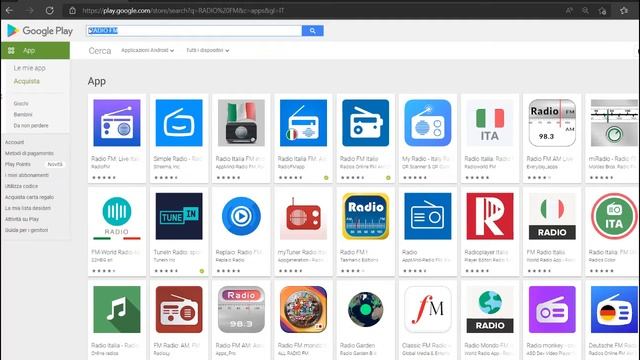Select Giochi category in sidebar

click(x=21, y=104)
